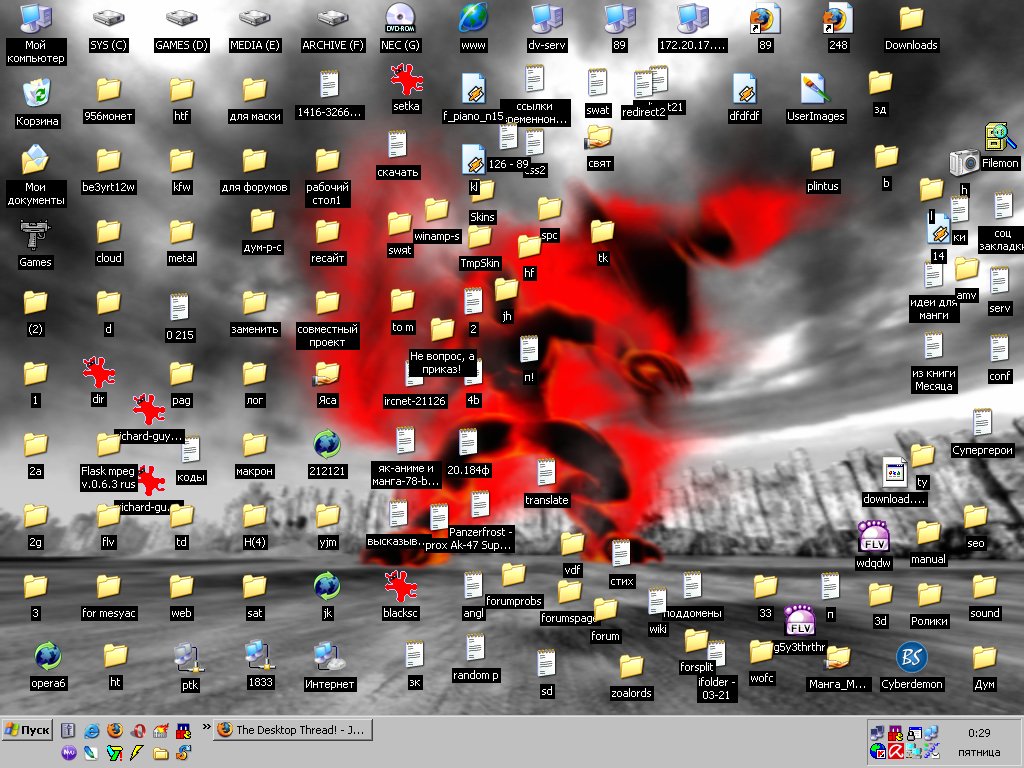Open the blacksc red splat icon
Screen dimensions: 1024x768
click(x=400, y=596)
